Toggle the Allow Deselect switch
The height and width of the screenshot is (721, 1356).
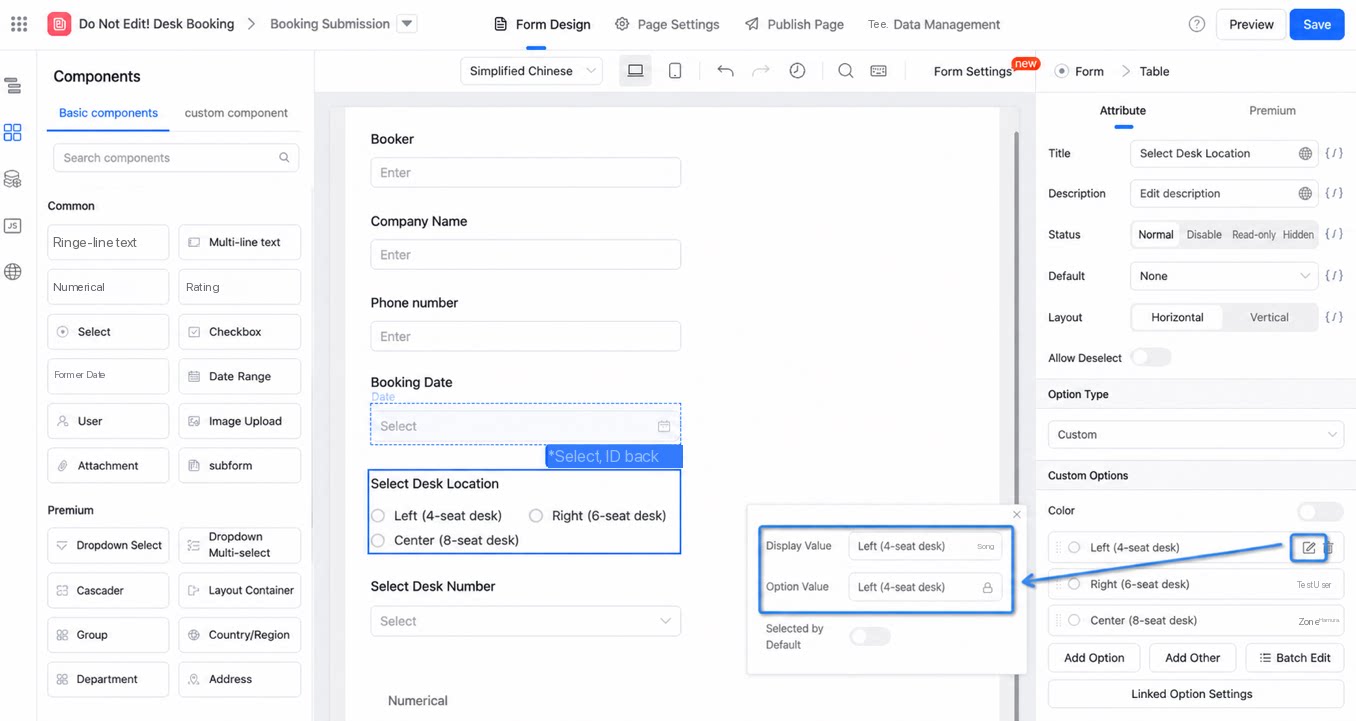tap(1151, 358)
